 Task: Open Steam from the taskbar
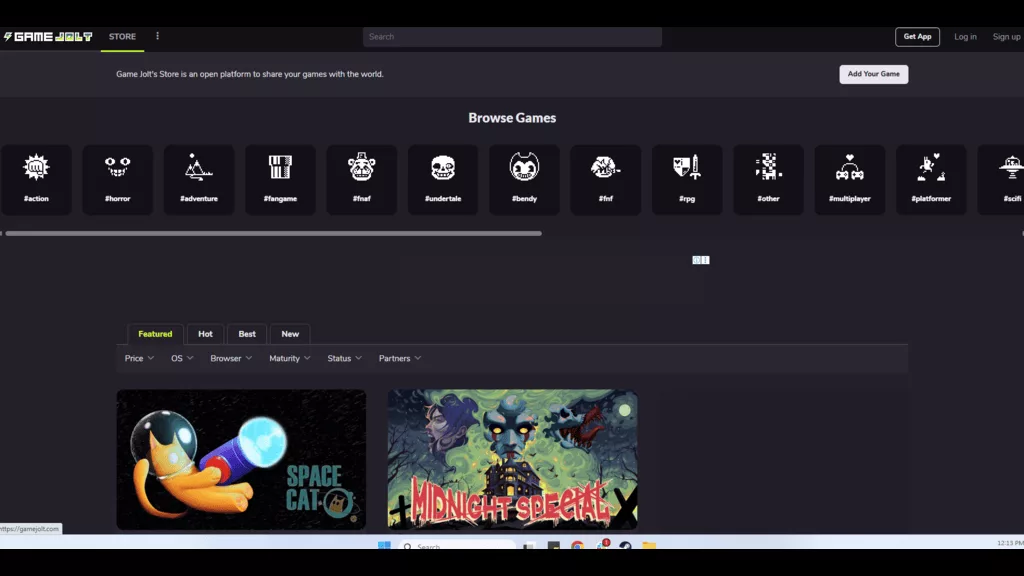625,545
